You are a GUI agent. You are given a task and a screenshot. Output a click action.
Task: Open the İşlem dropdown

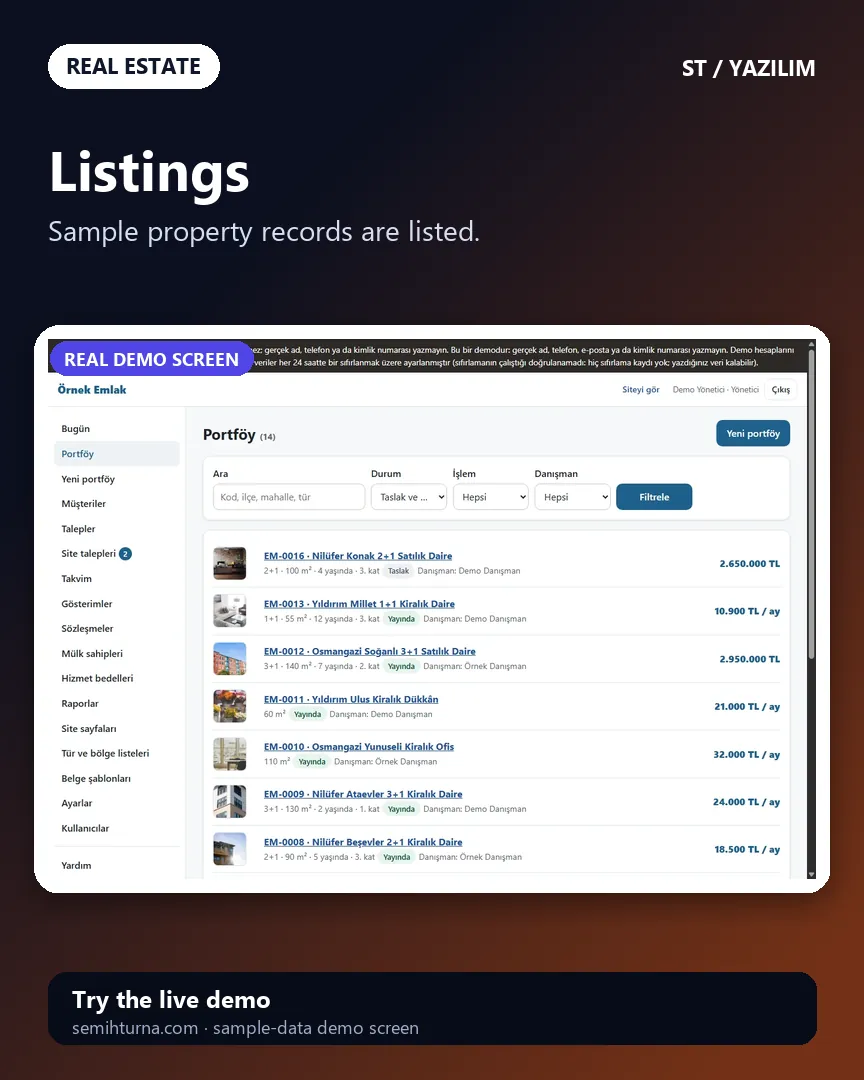[x=491, y=497]
